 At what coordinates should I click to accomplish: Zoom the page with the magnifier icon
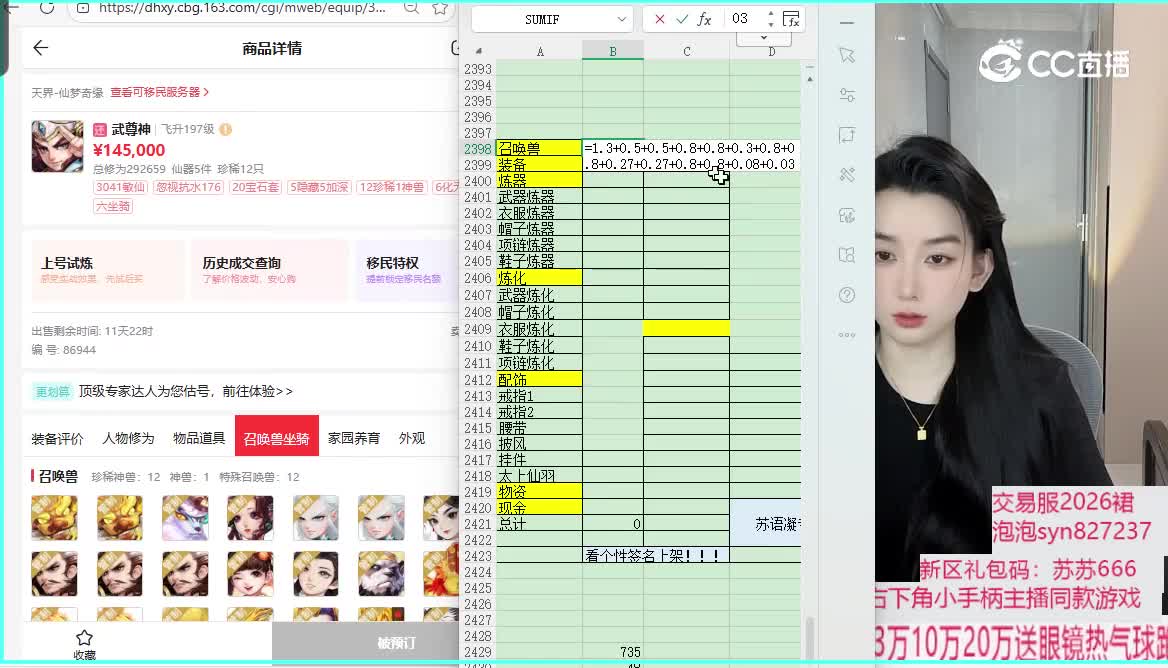[x=411, y=7]
